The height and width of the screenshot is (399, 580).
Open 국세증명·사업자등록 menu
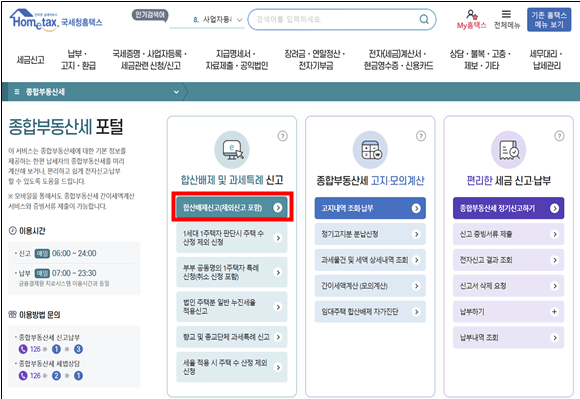(x=150, y=60)
